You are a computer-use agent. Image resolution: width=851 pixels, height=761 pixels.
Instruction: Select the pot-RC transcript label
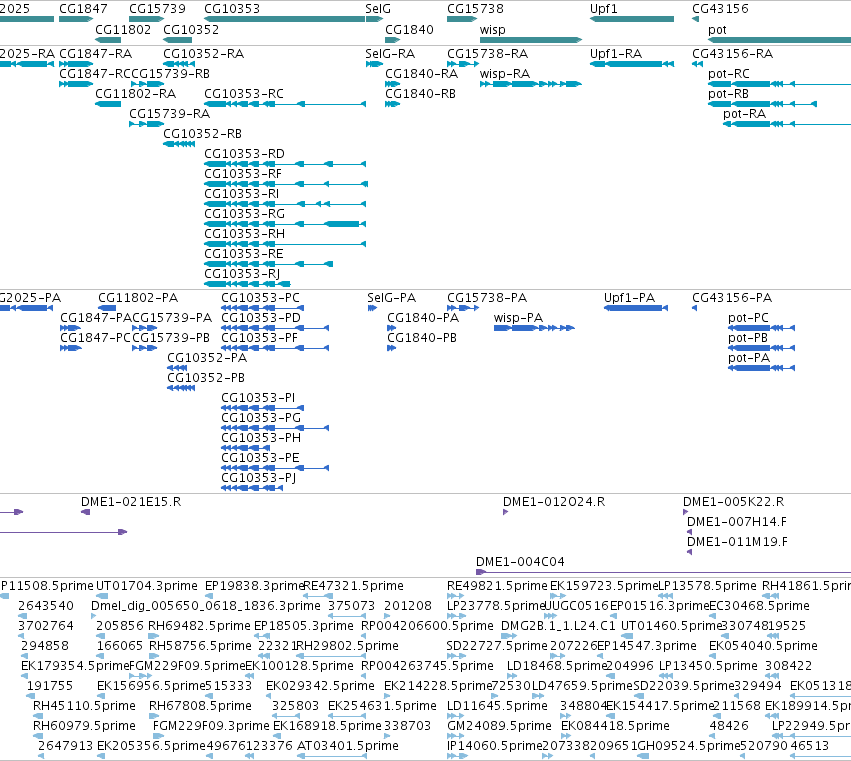click(x=729, y=74)
